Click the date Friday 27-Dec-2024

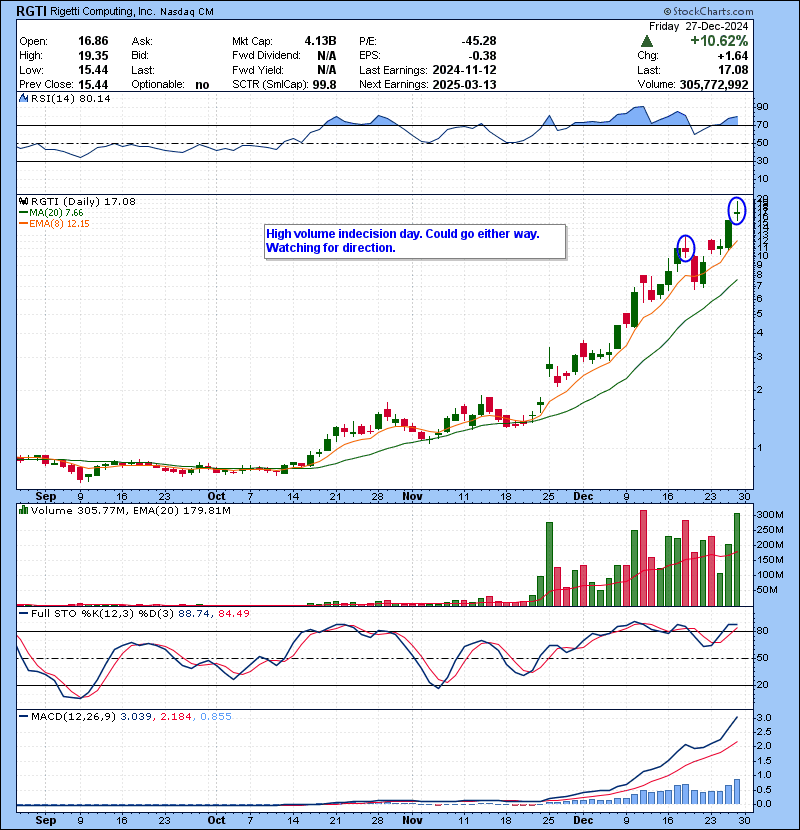click(x=698, y=26)
